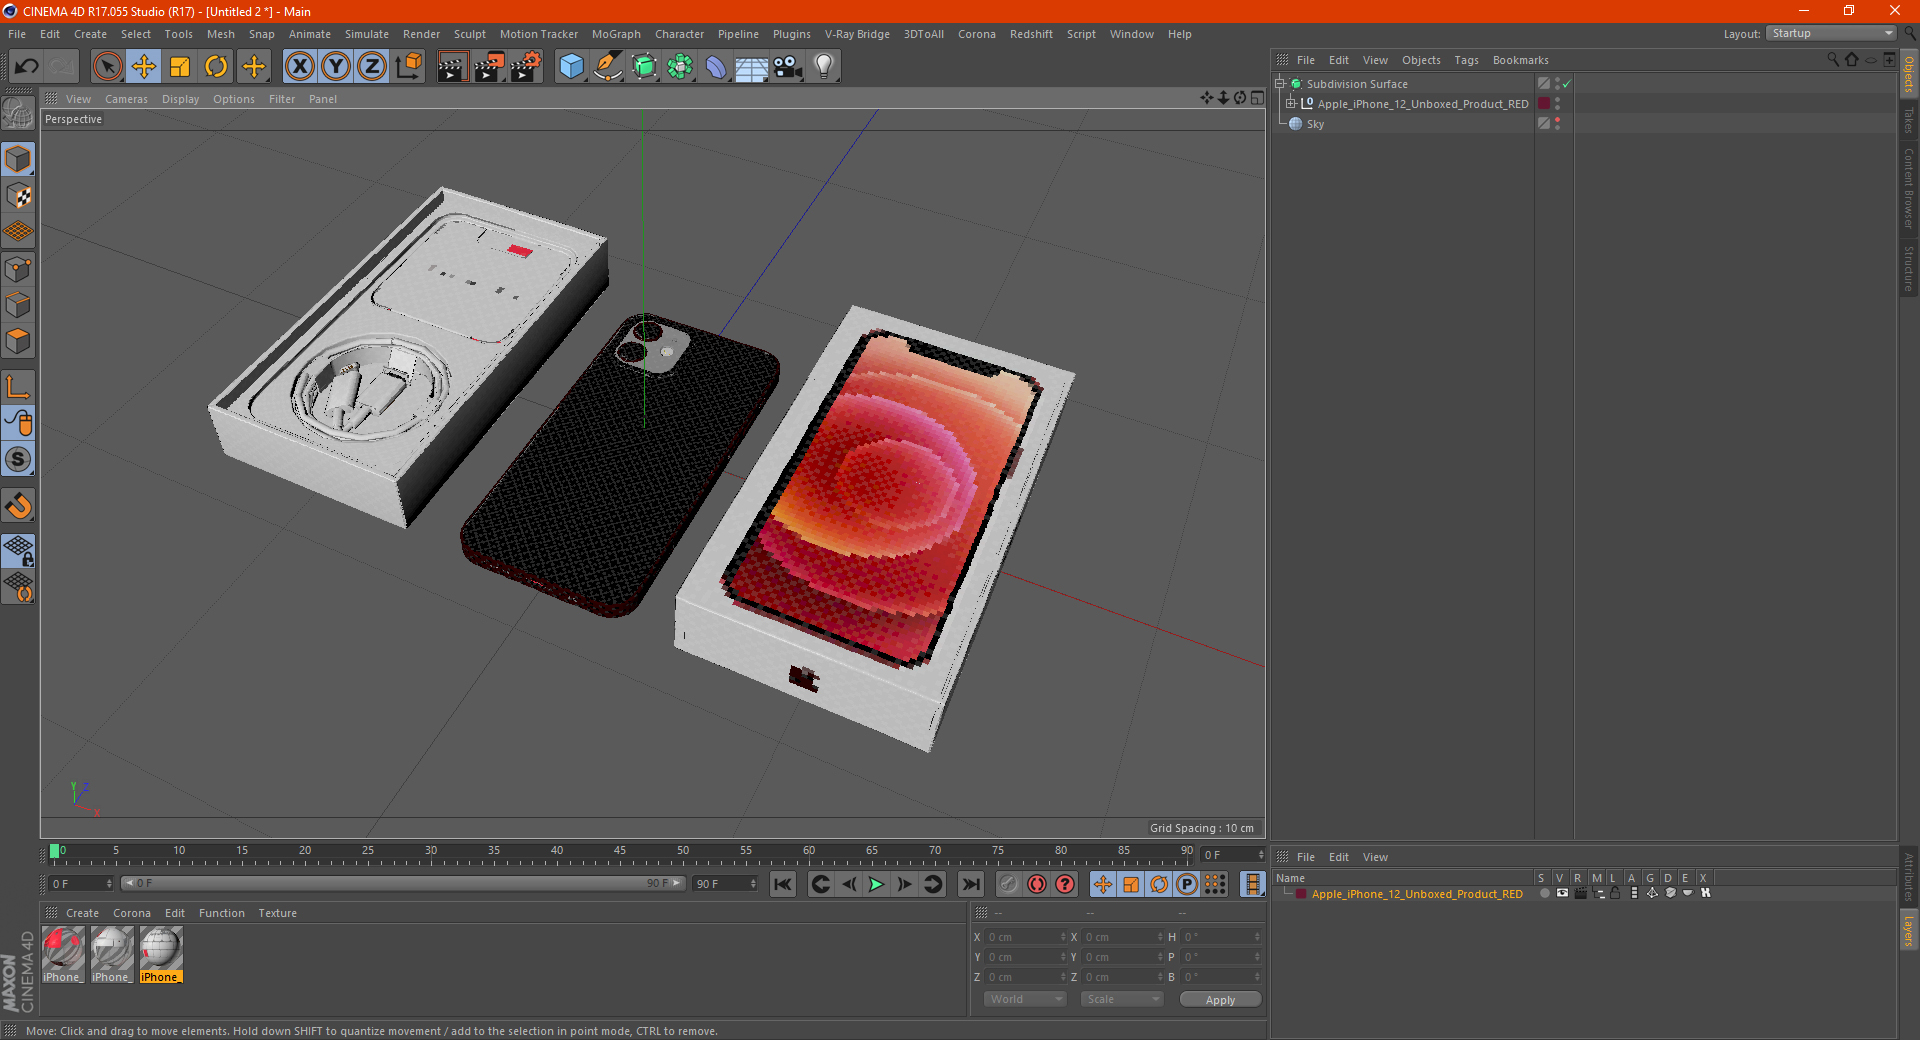Open the Scale mode dropdown
The height and width of the screenshot is (1040, 1920).
point(1122,999)
